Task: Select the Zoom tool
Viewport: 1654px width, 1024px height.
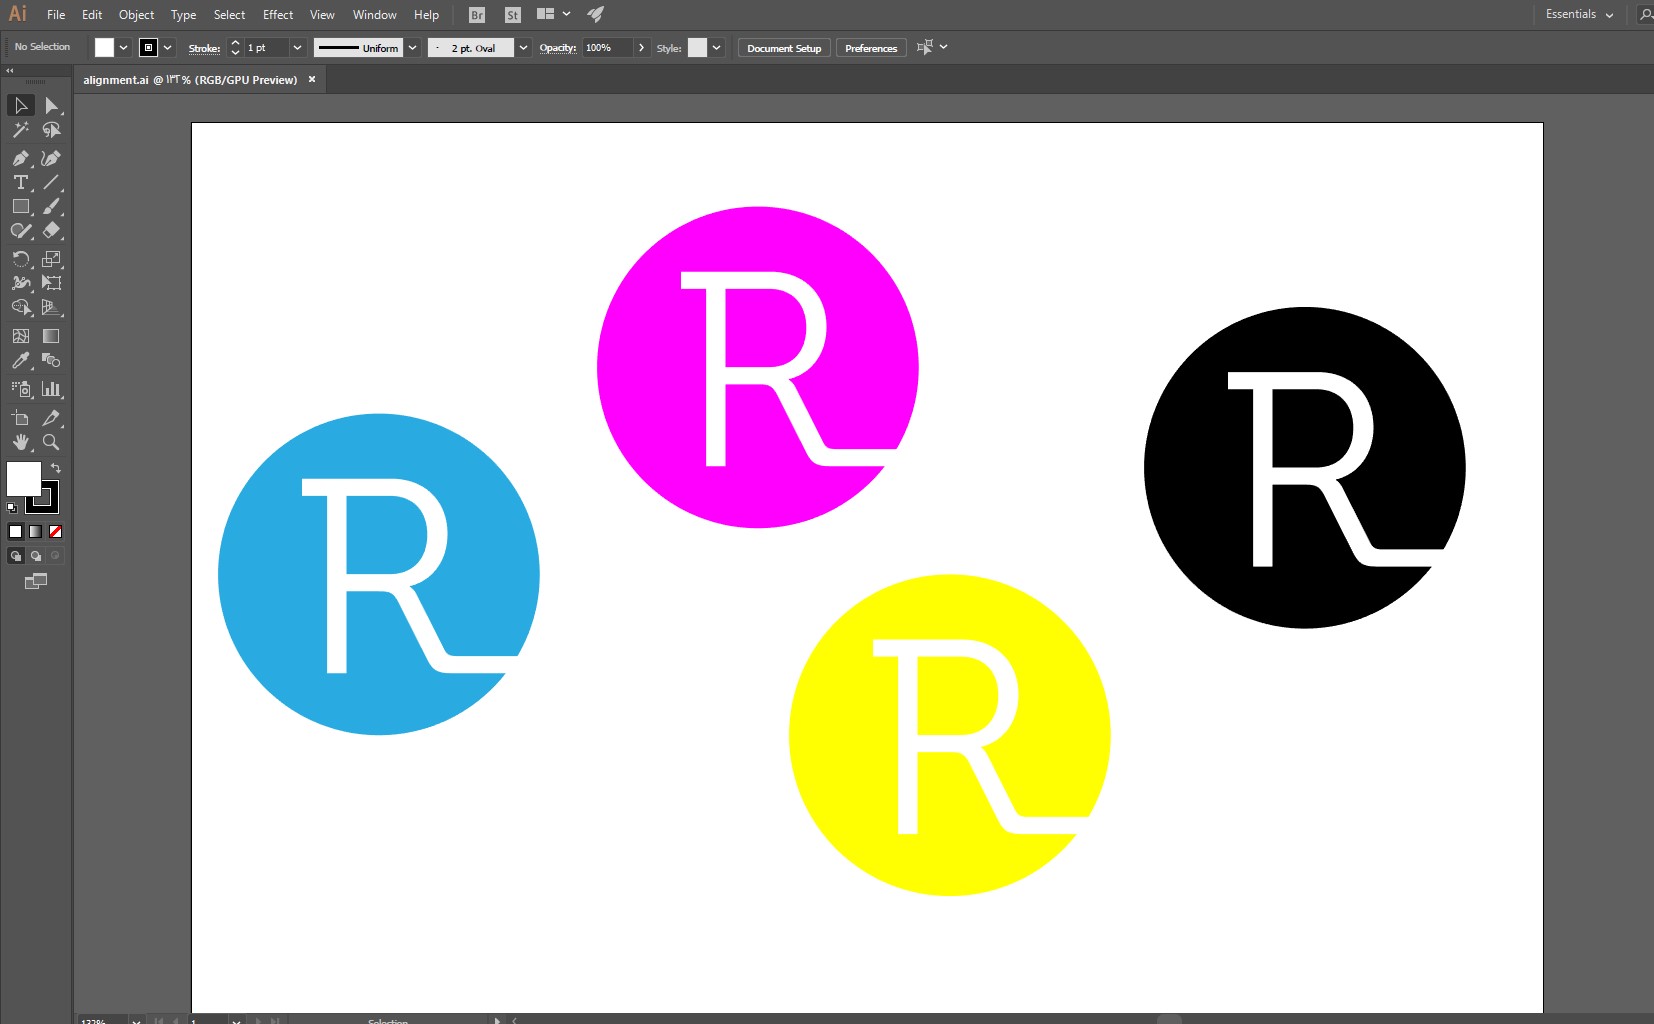Action: tap(51, 442)
